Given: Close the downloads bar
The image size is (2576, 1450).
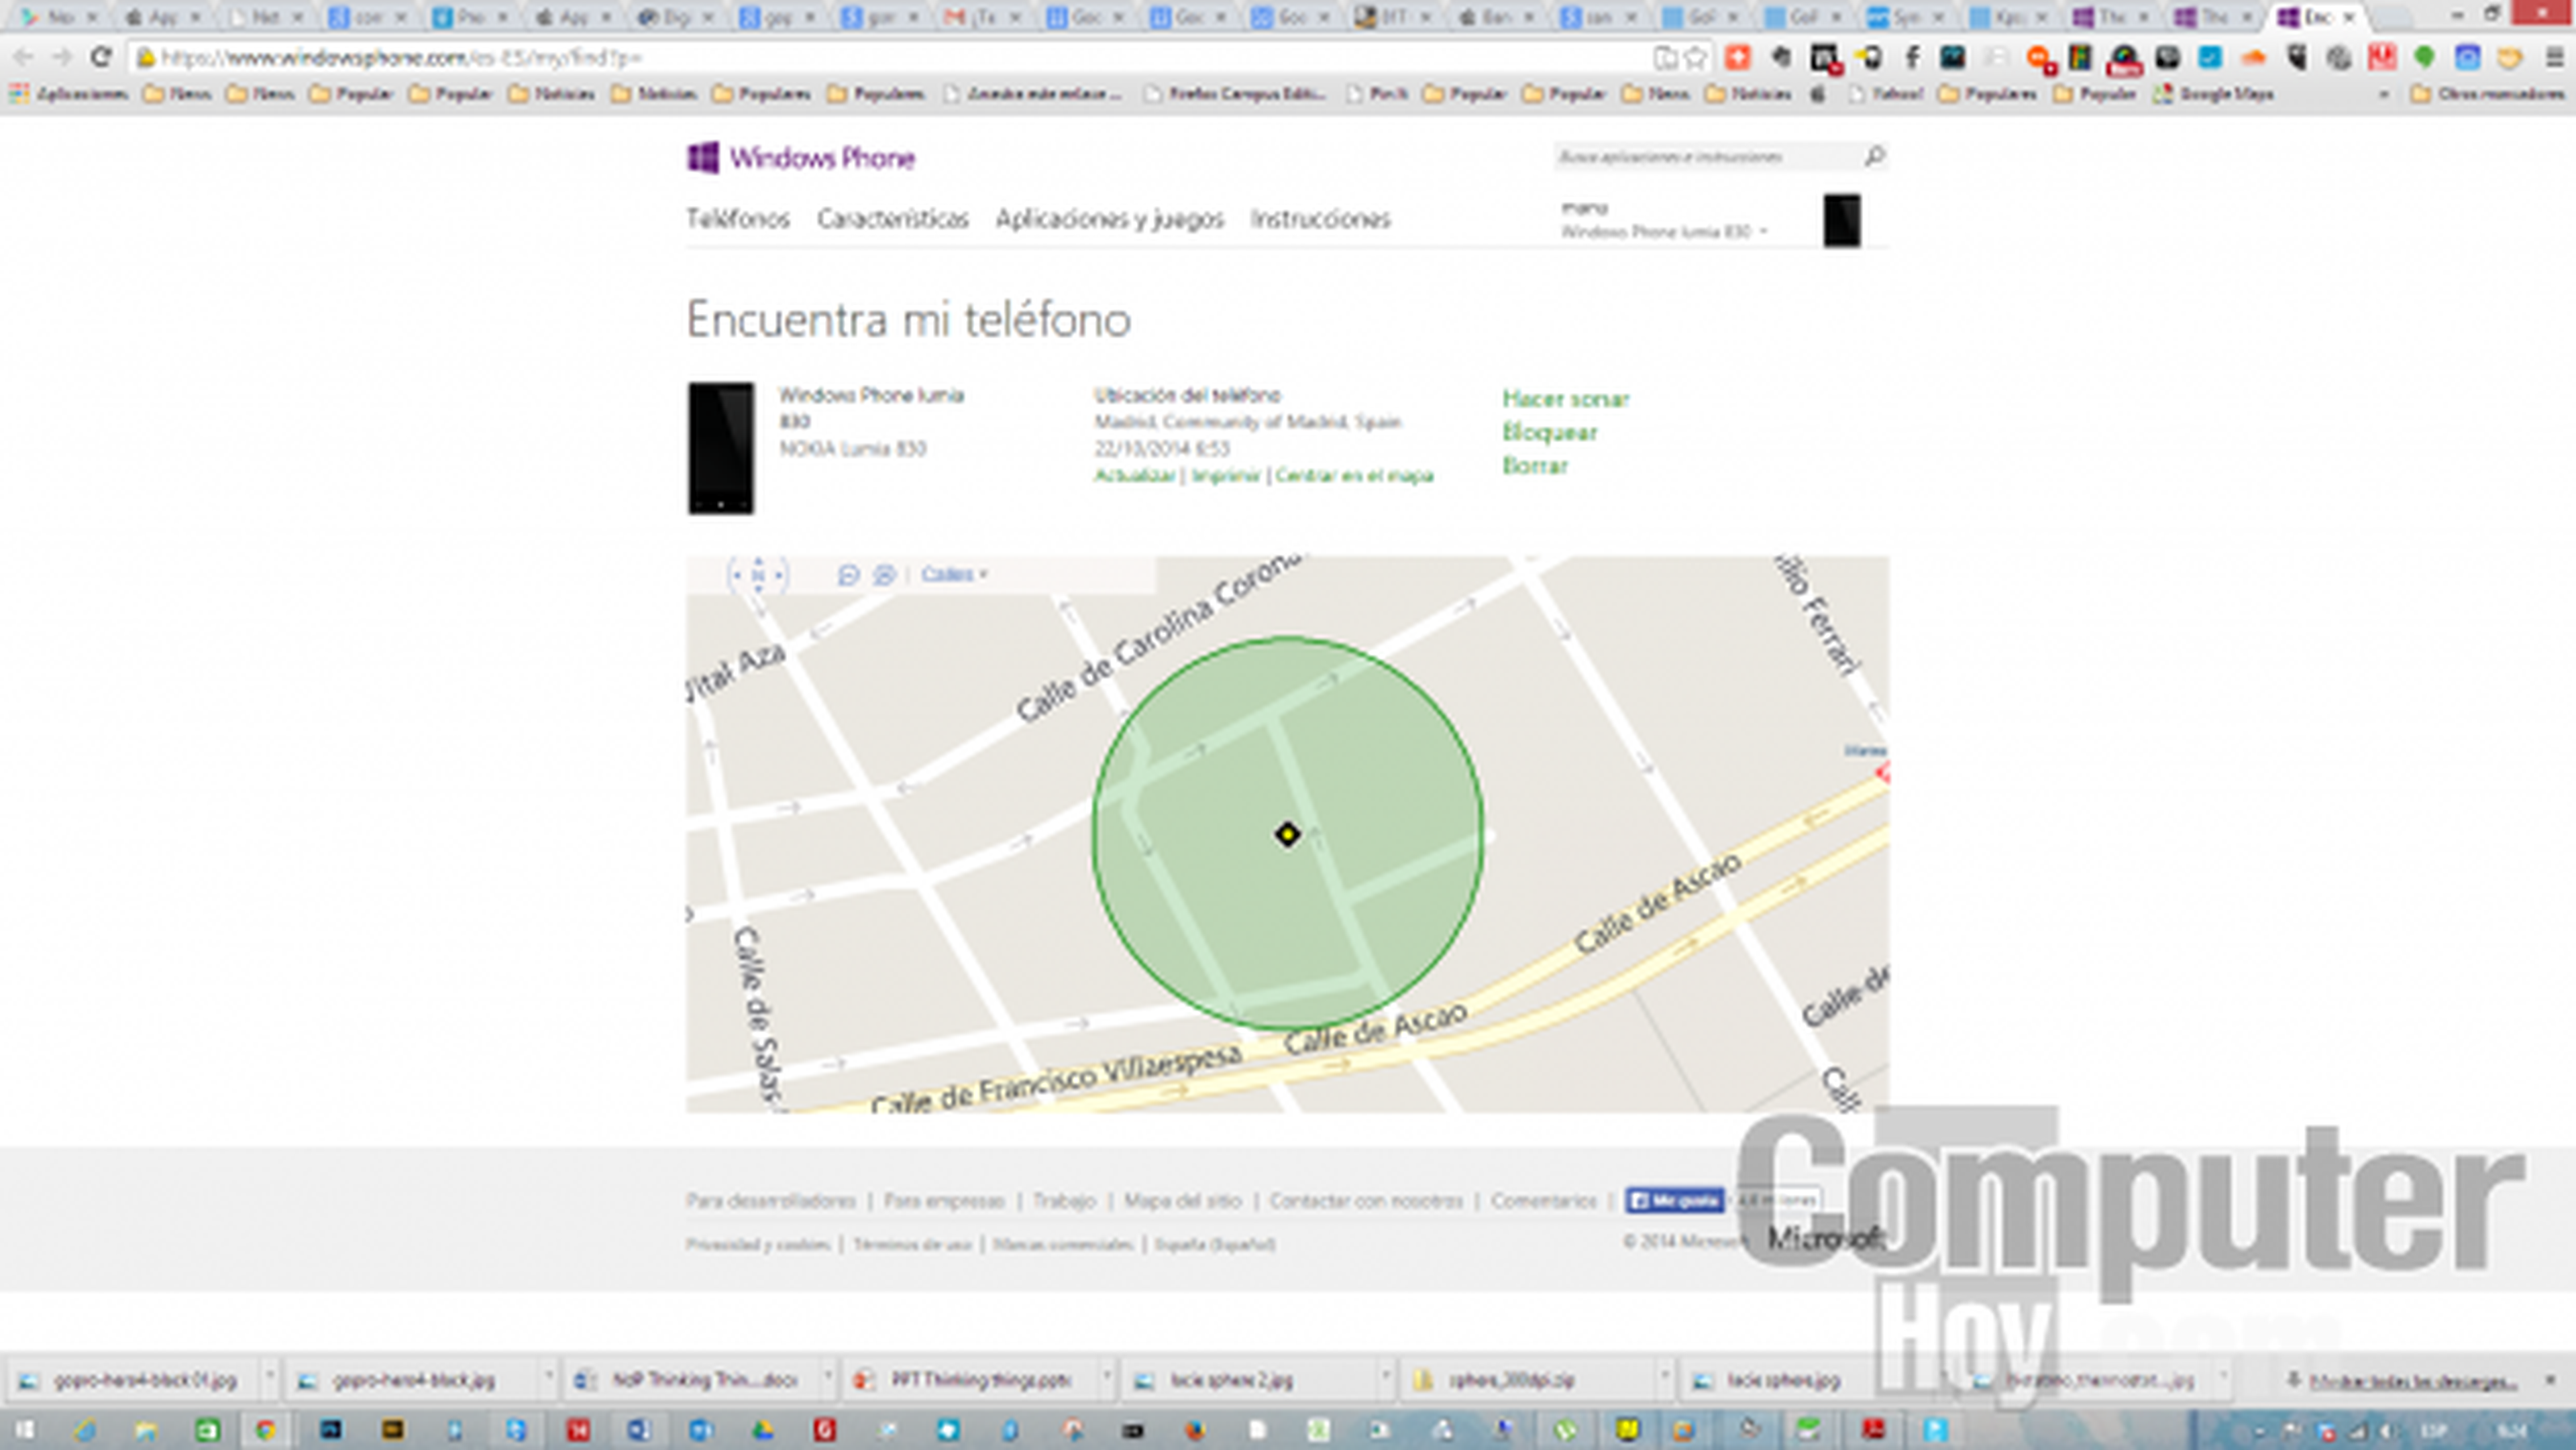Looking at the screenshot, I should [x=2550, y=1380].
